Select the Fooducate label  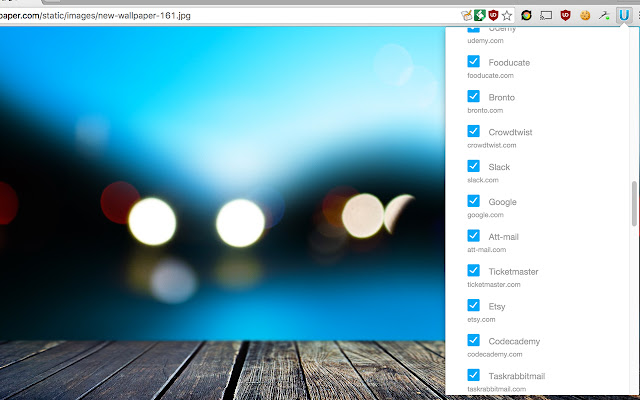(509, 63)
